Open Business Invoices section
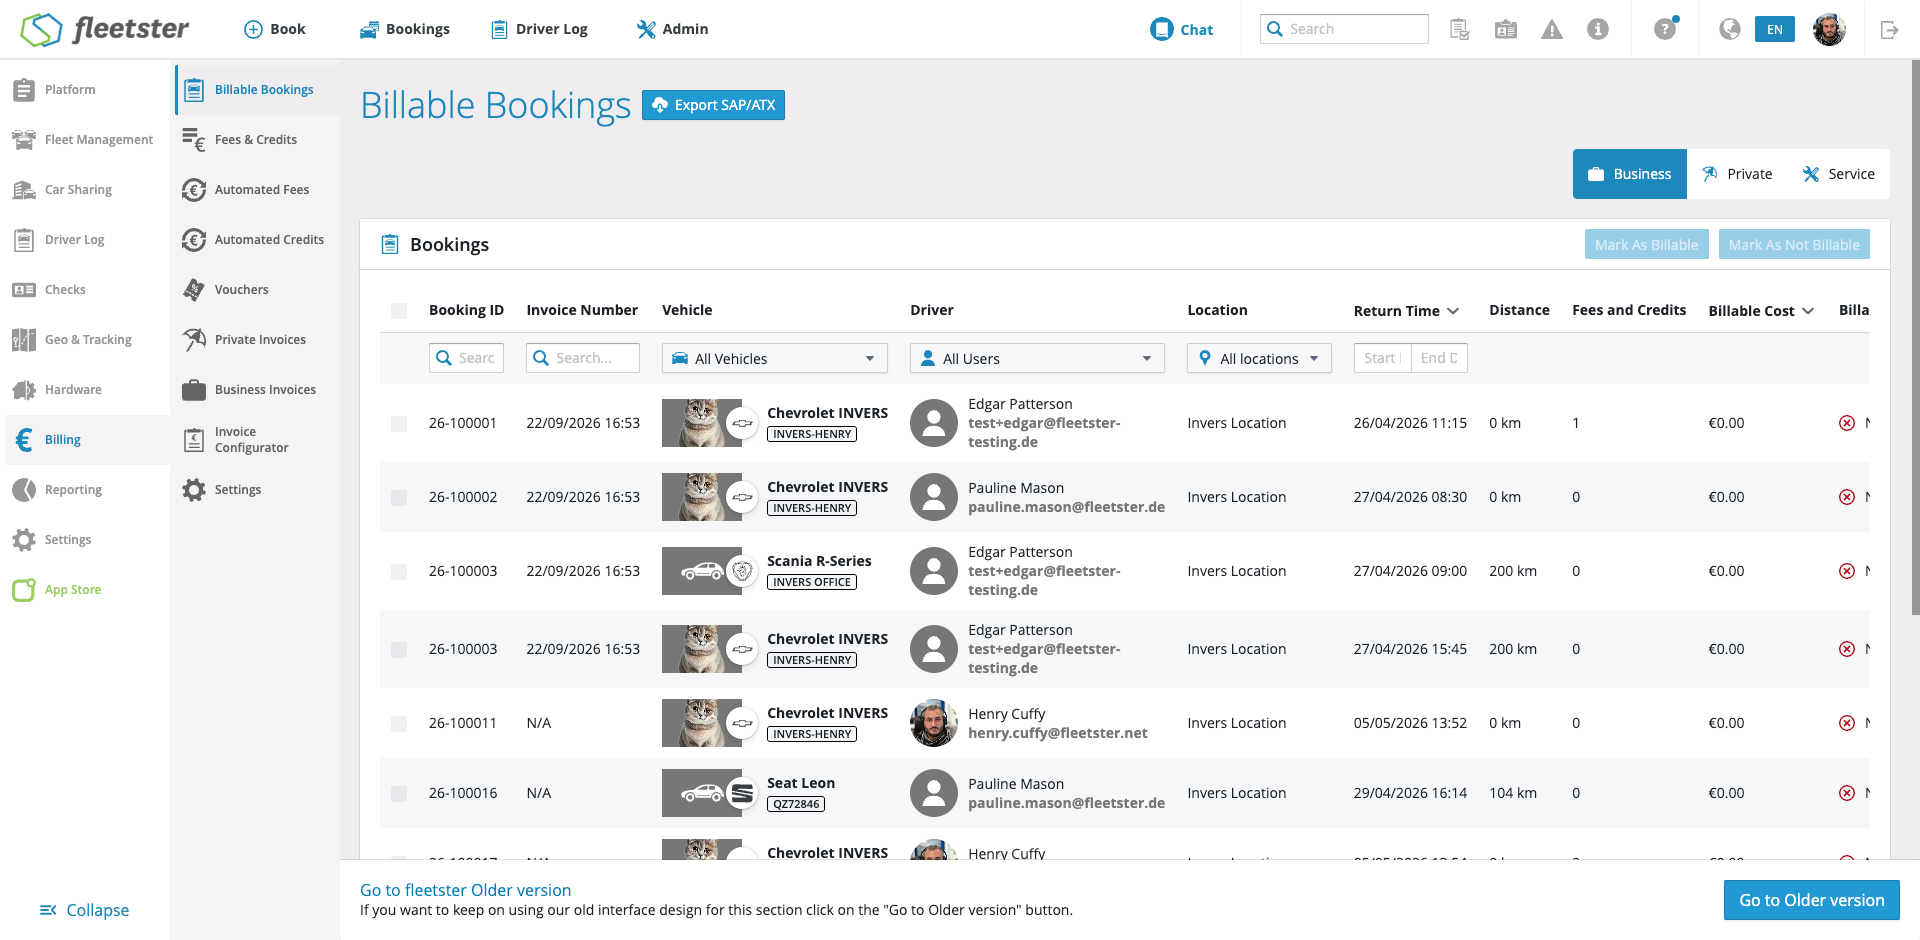The height and width of the screenshot is (940, 1920). [x=256, y=390]
